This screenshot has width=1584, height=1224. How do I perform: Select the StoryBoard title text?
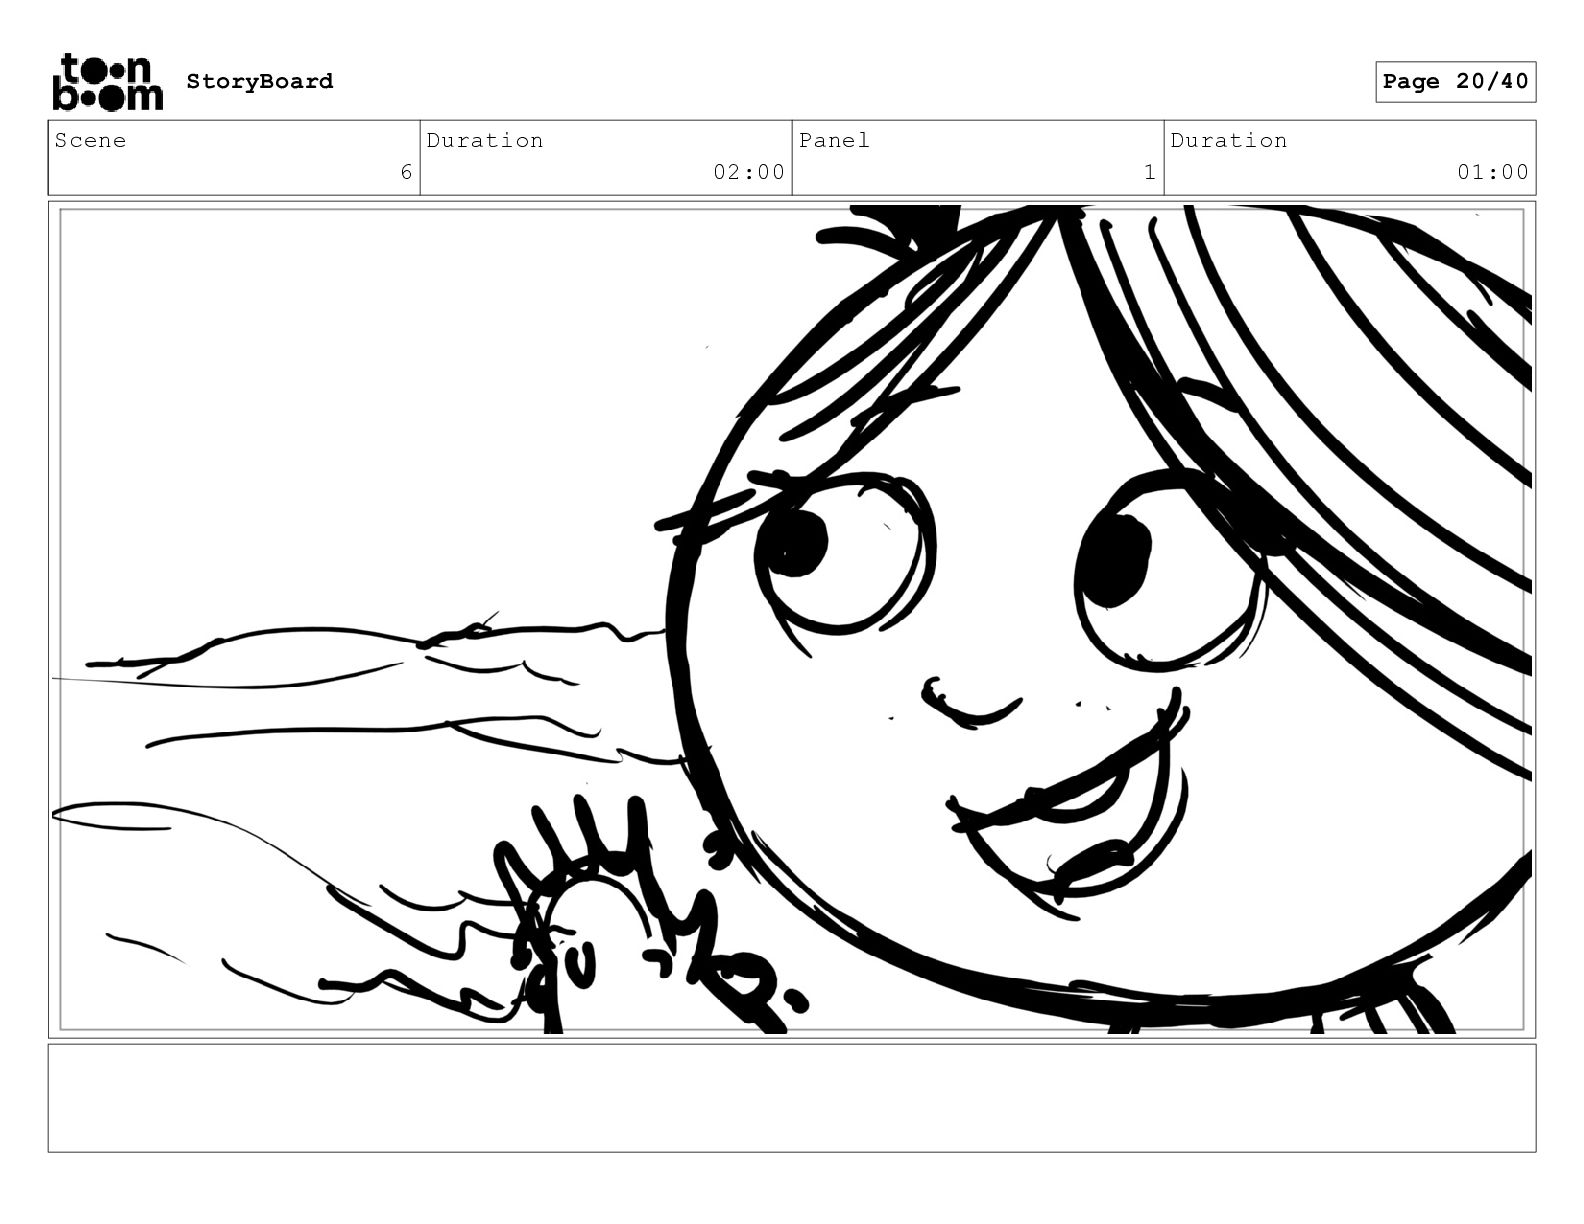[260, 81]
